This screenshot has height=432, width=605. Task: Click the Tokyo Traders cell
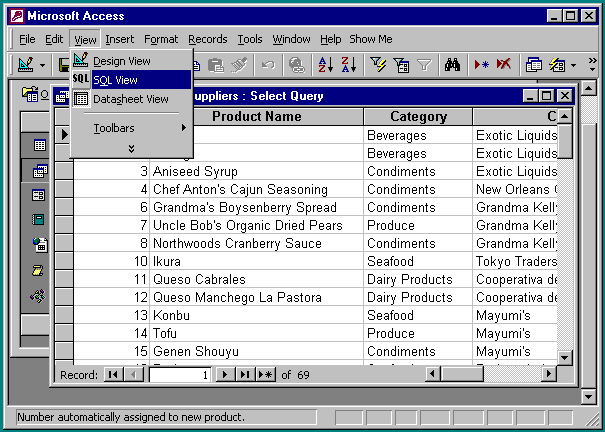(515, 261)
